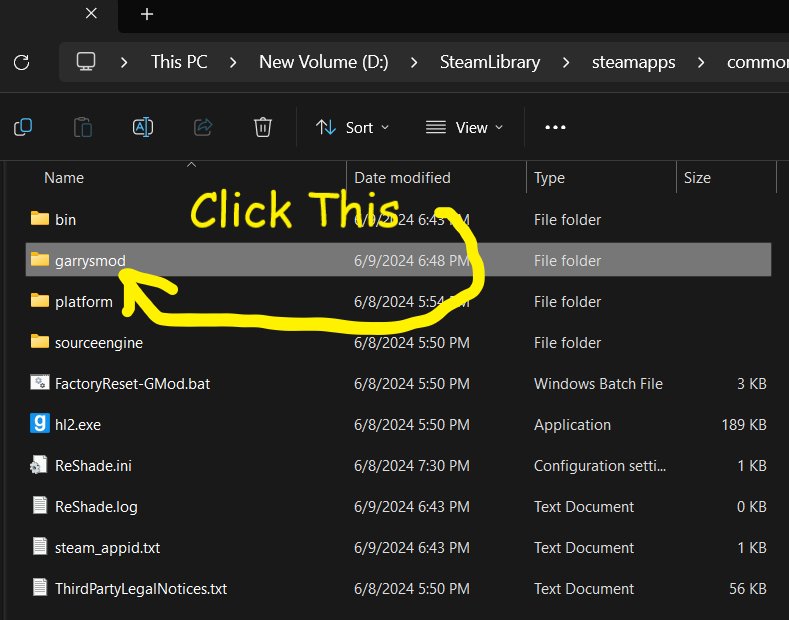Sort by the Date modified column header
This screenshot has width=789, height=620.
(x=402, y=178)
